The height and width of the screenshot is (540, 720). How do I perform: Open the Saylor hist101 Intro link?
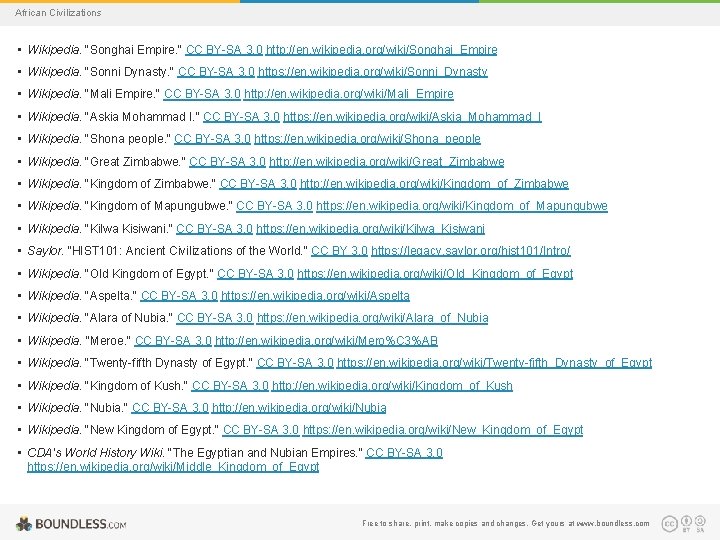coord(471,251)
